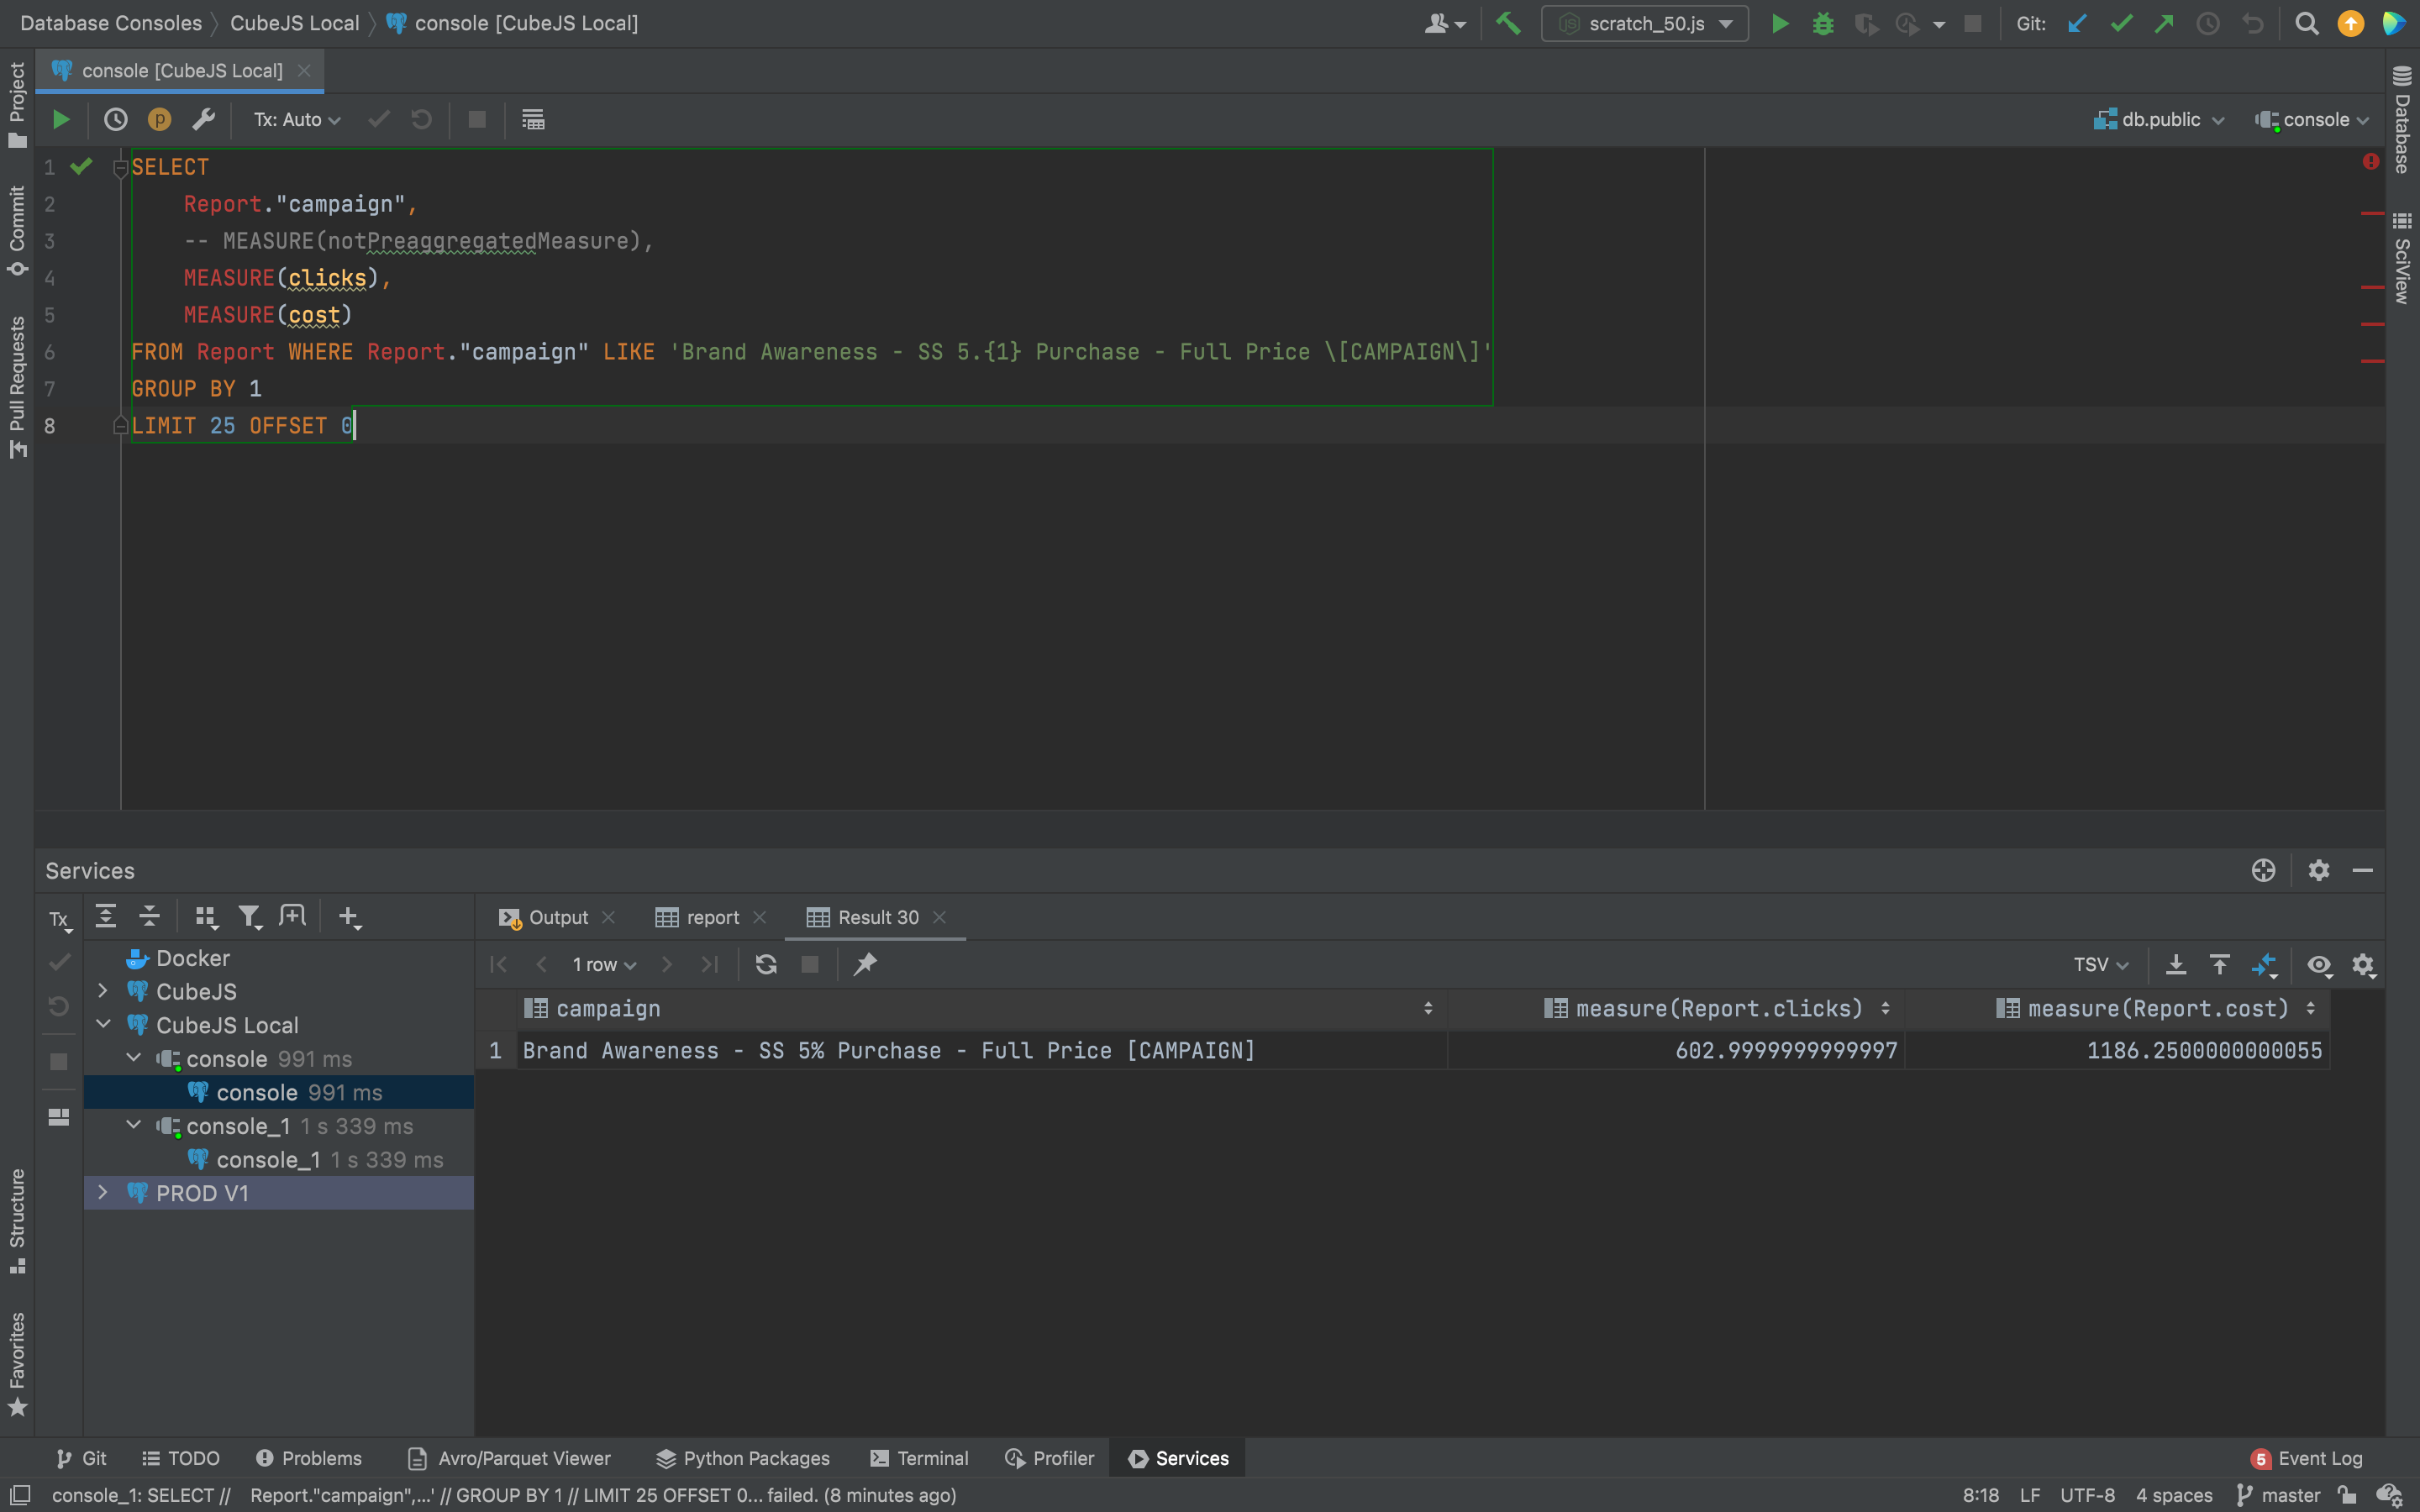
Task: Toggle Pull Requests tool window stripe
Action: click(x=17, y=387)
